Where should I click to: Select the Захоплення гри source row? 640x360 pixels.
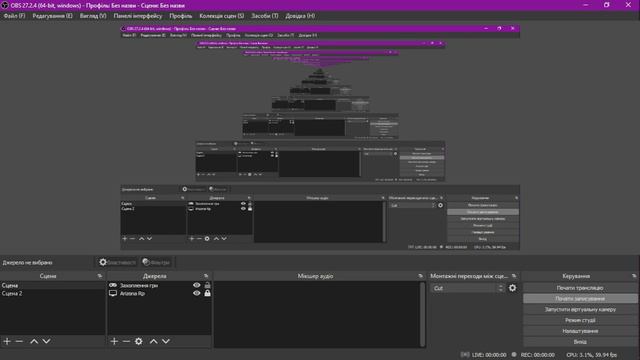pyautogui.click(x=160, y=285)
